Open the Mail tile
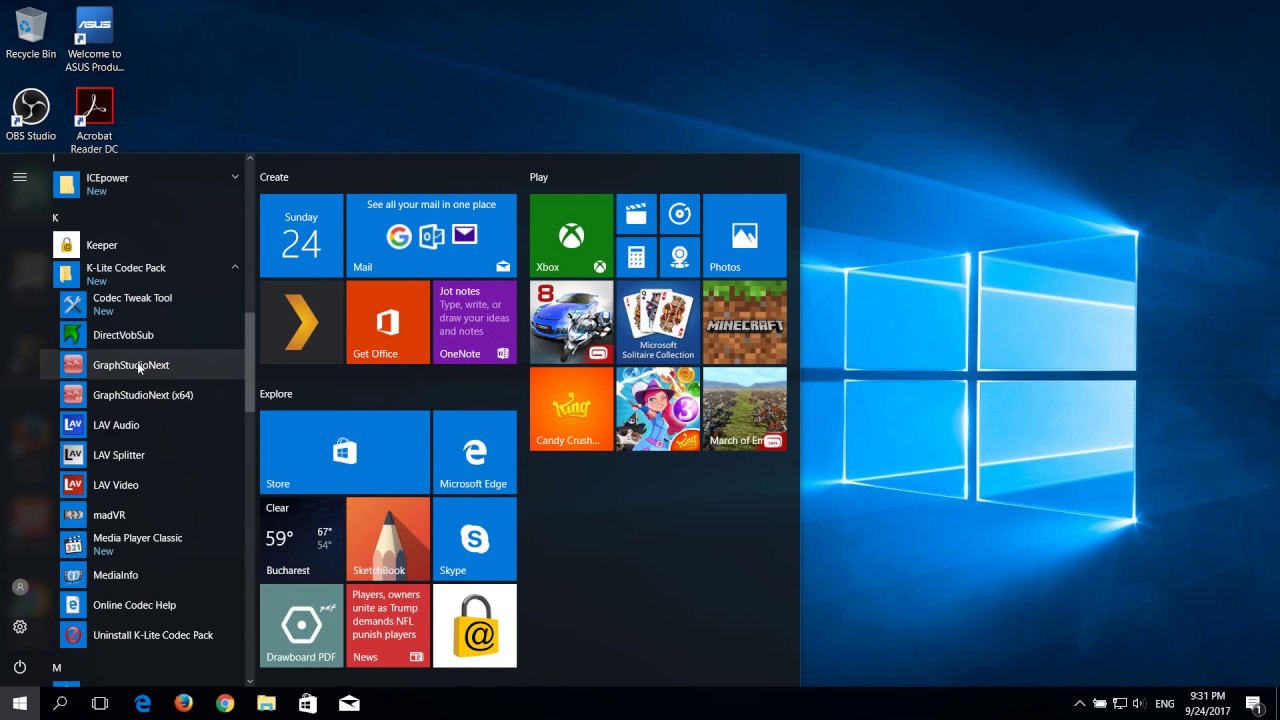The width and height of the screenshot is (1280, 720). [x=431, y=235]
